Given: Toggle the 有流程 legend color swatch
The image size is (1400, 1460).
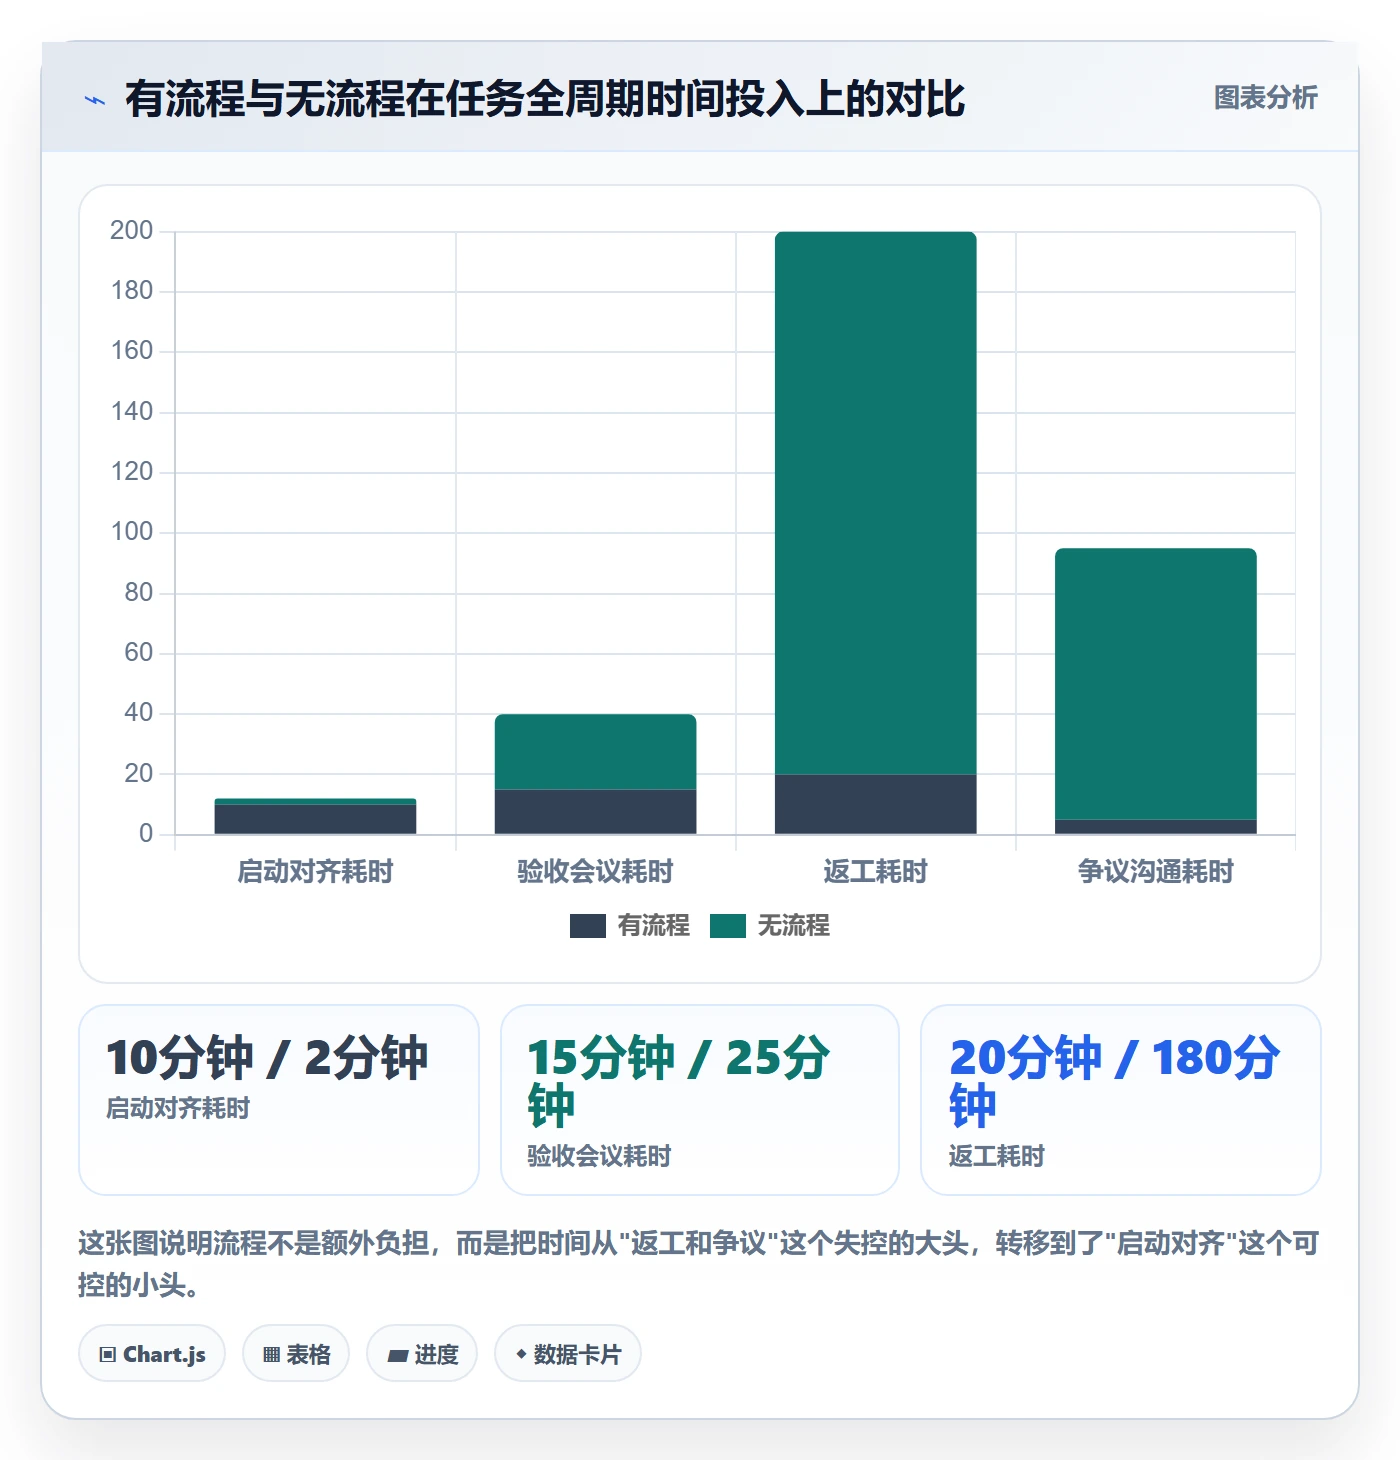Looking at the screenshot, I should pyautogui.click(x=588, y=926).
